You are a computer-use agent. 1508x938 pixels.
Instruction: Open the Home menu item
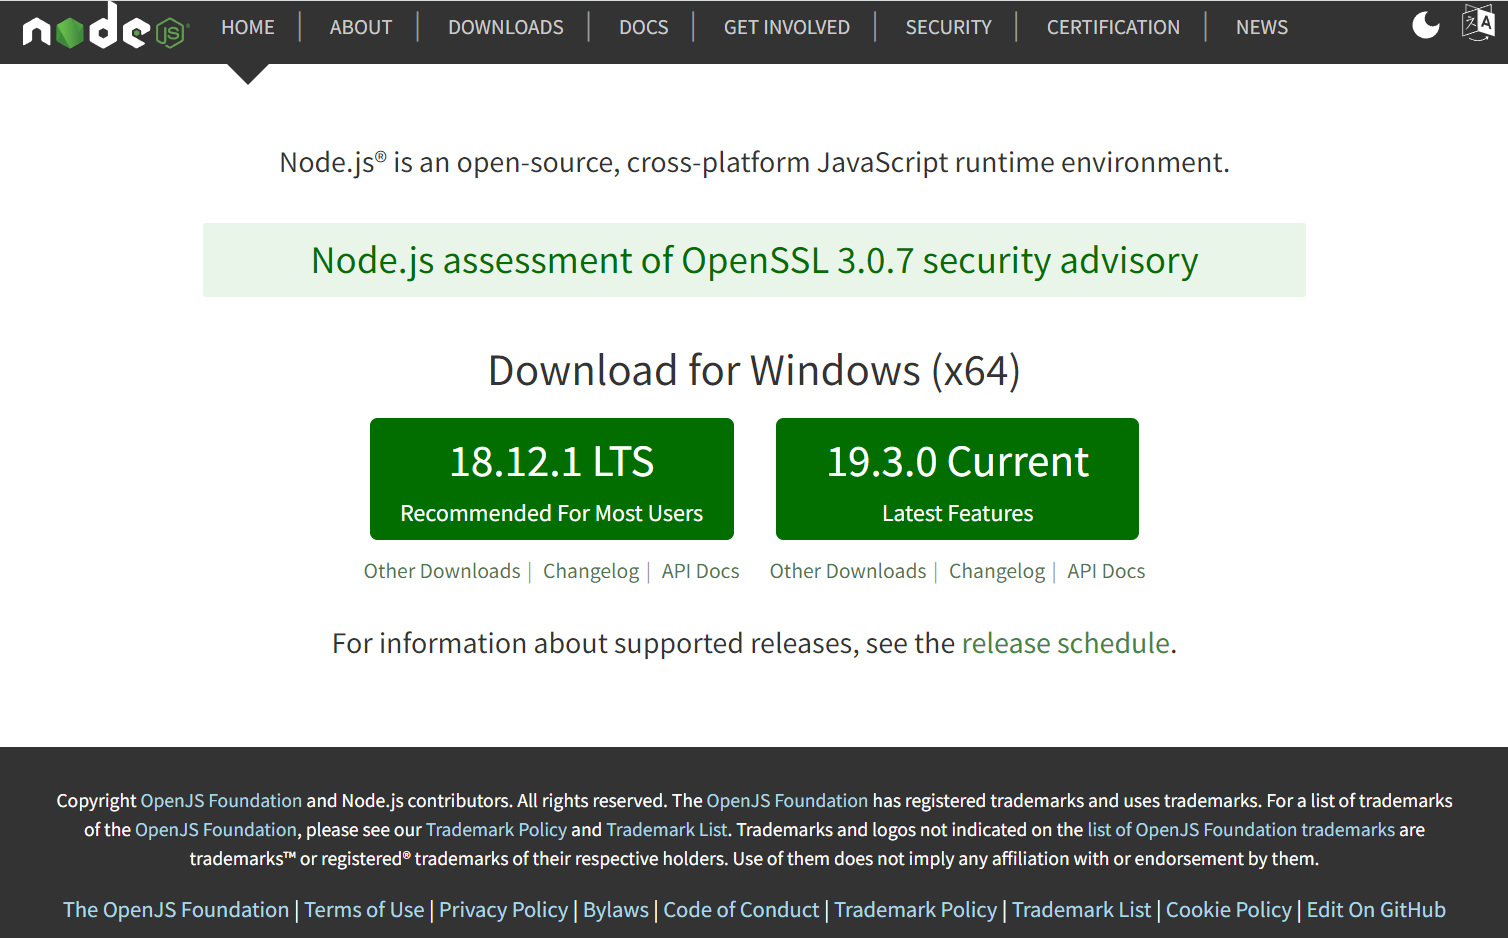click(248, 28)
